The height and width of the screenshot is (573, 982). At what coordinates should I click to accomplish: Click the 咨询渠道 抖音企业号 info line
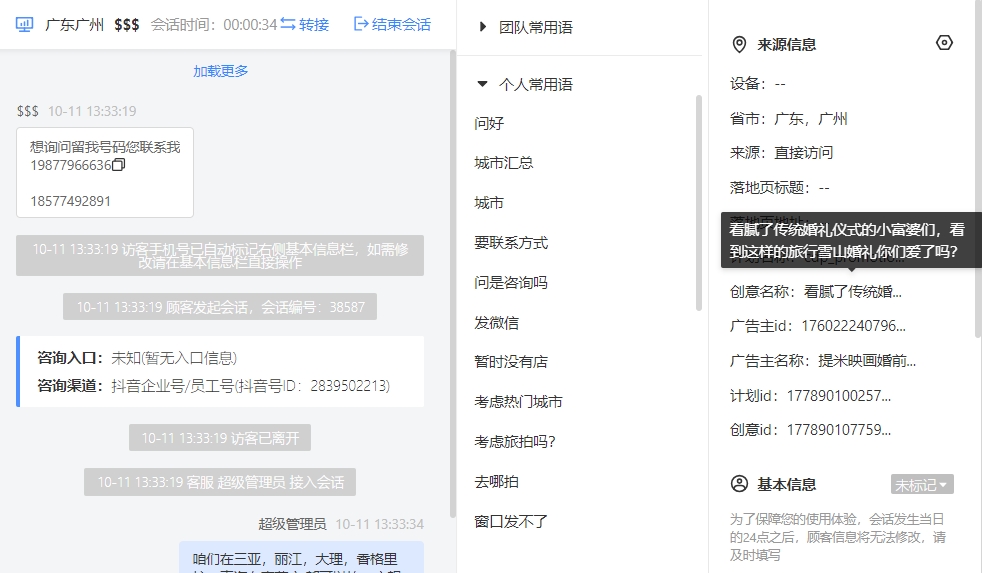click(x=214, y=385)
